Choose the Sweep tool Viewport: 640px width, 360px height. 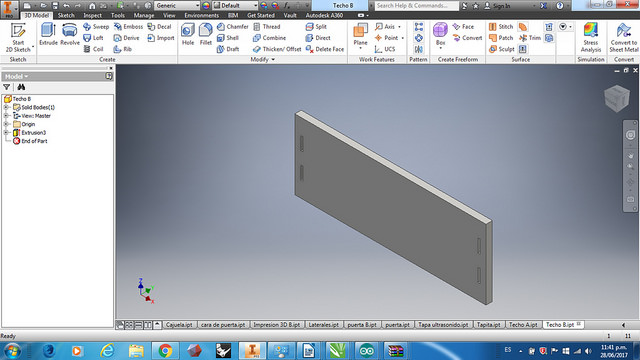96,27
